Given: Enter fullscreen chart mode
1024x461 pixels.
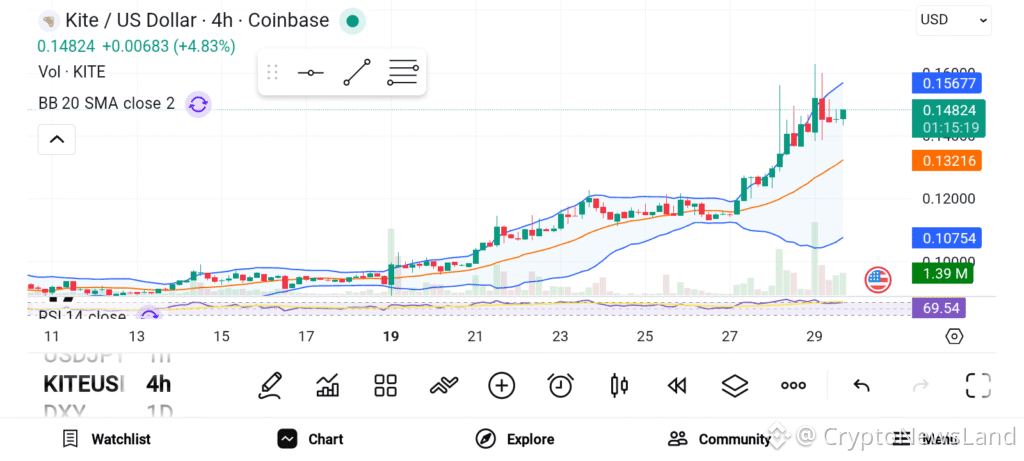Looking at the screenshot, I should (978, 385).
